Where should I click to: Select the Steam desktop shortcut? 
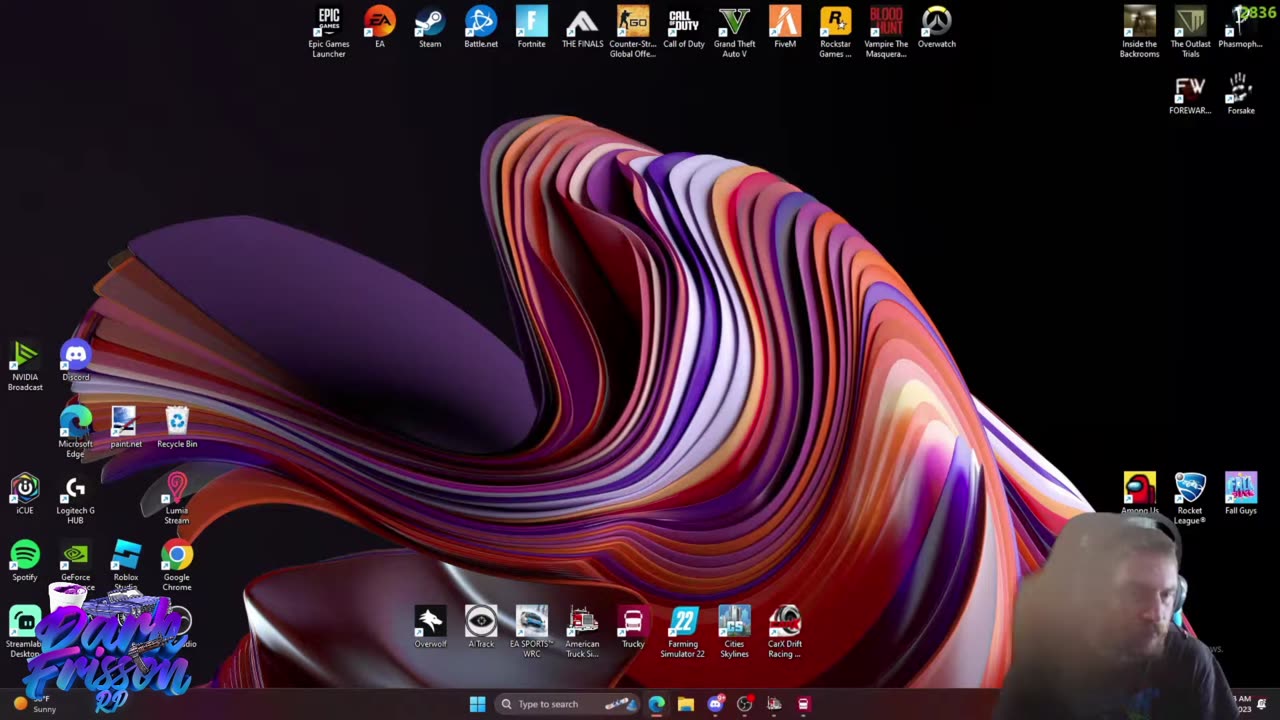tap(430, 27)
